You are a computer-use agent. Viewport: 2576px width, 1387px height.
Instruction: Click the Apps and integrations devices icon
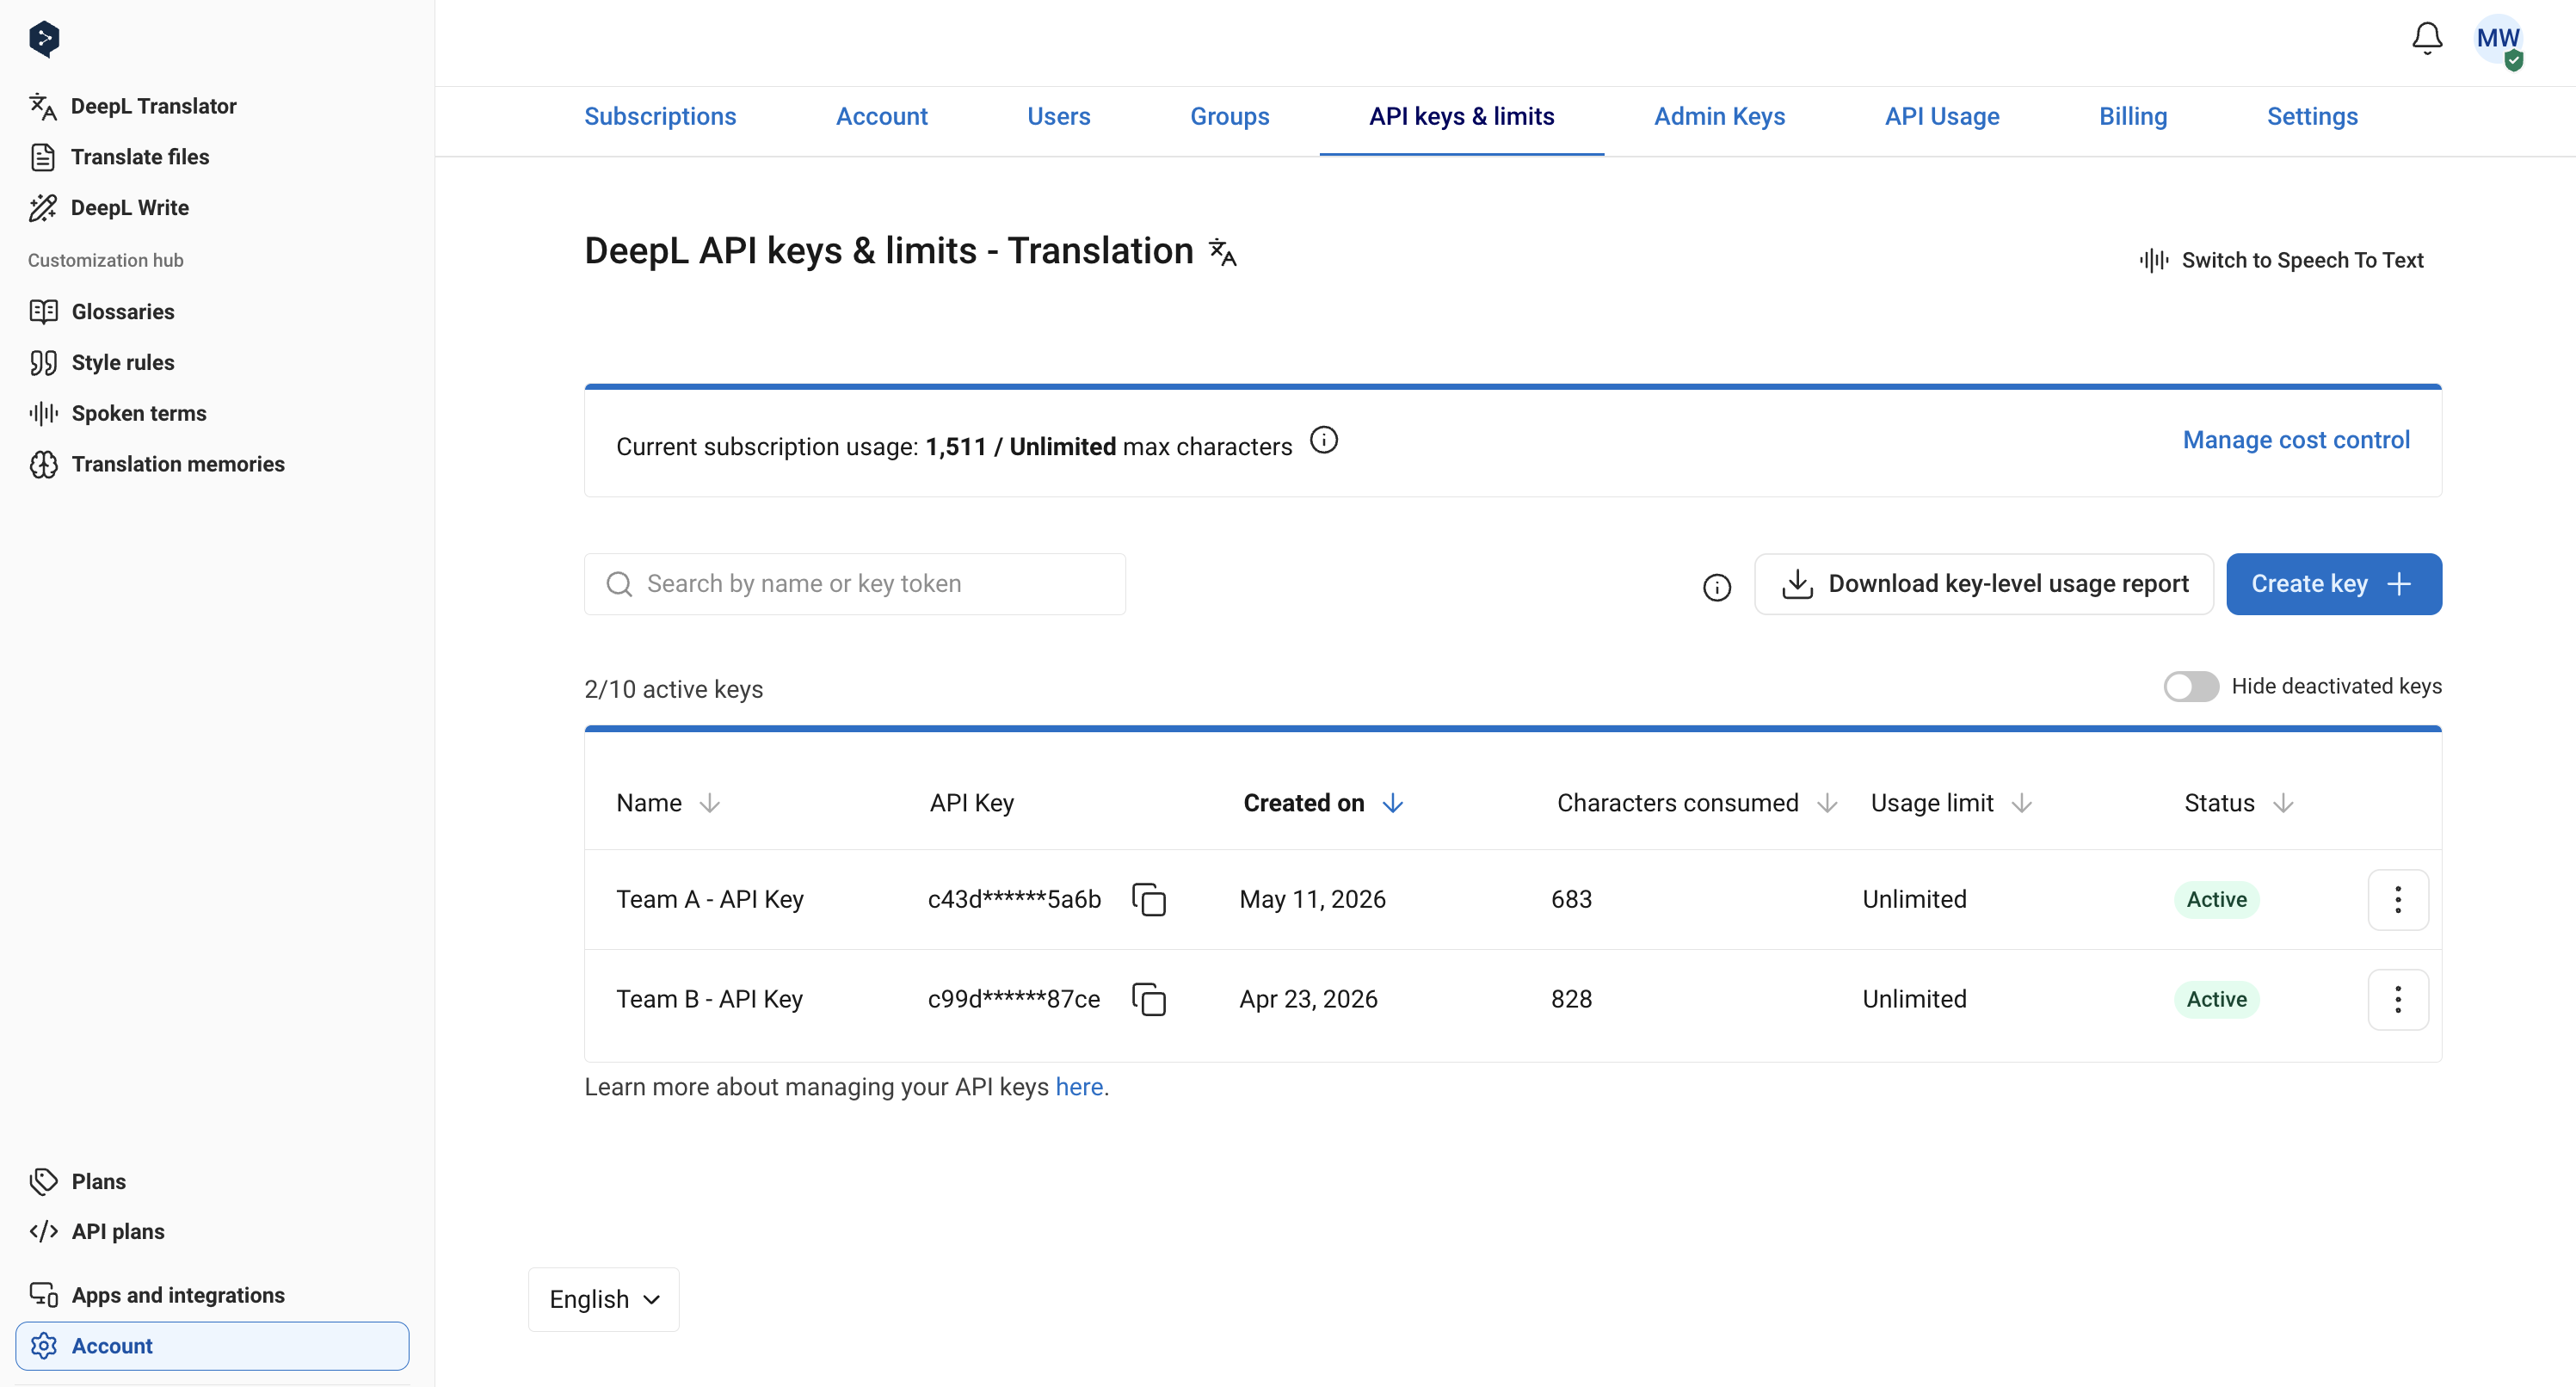[44, 1295]
